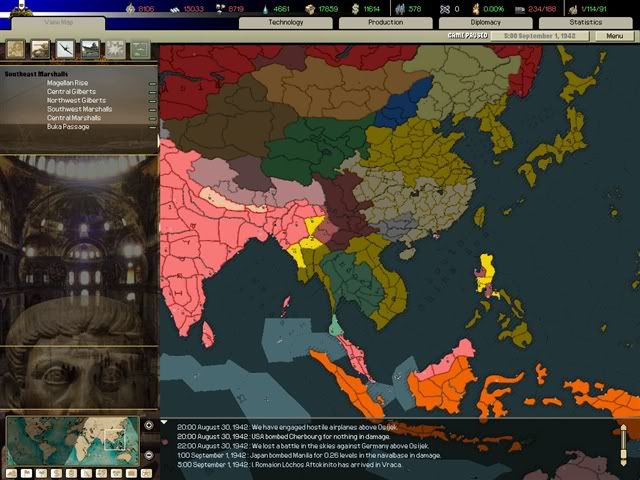Click the message log scrollbar
Screen dimensions: 640x480
[622, 440]
